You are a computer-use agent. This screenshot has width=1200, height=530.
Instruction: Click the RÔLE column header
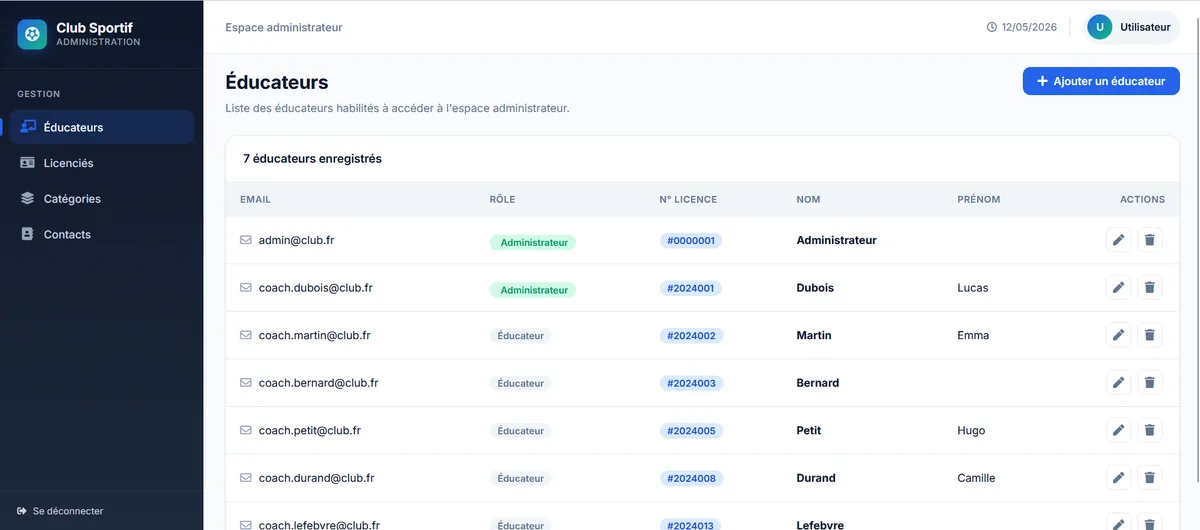(x=503, y=200)
